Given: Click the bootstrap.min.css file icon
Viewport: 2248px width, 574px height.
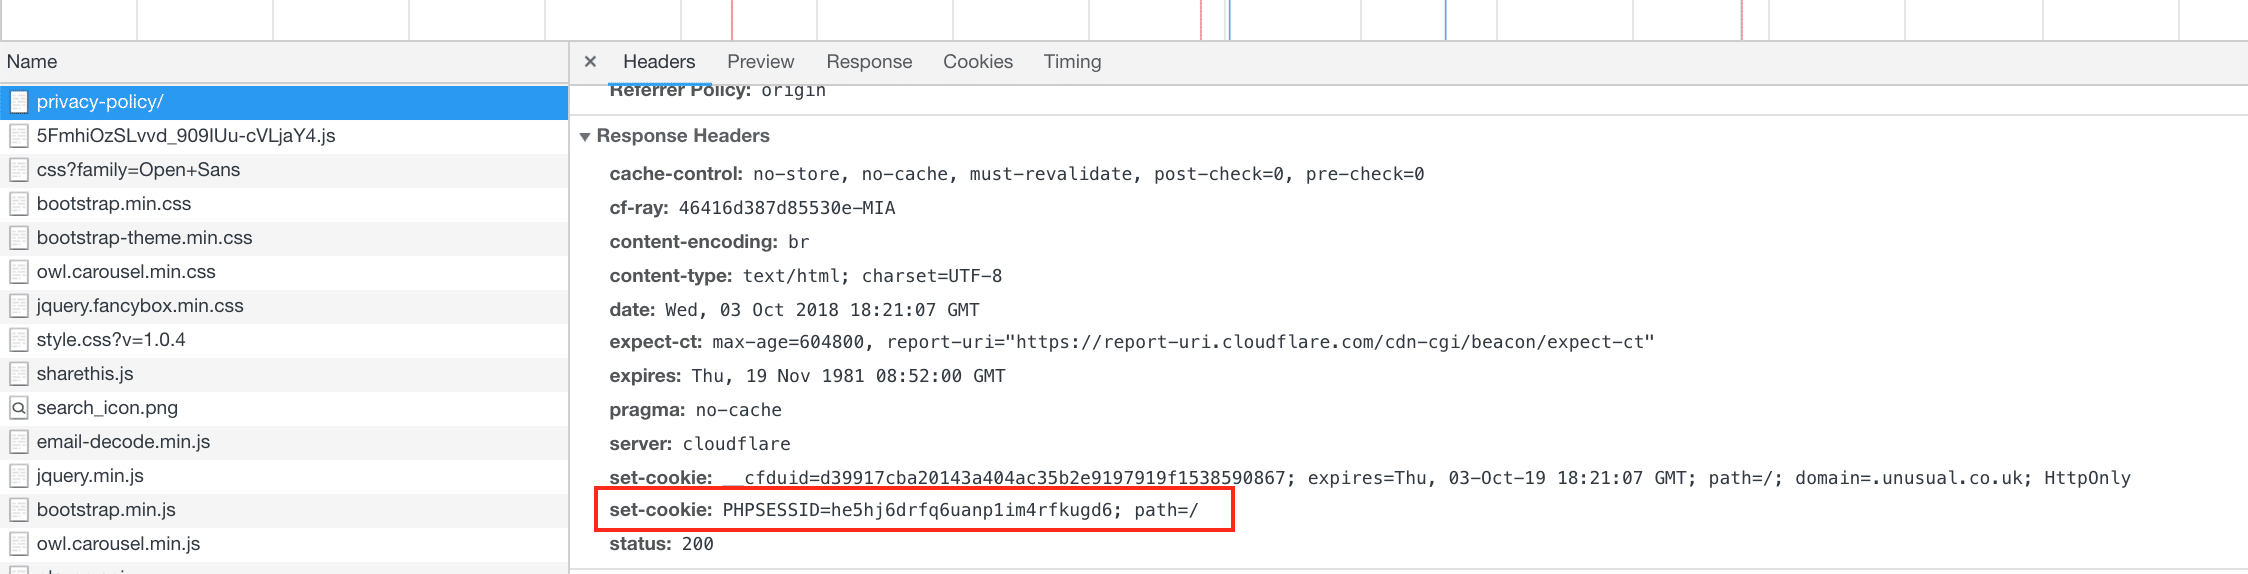Looking at the screenshot, I should (x=19, y=204).
